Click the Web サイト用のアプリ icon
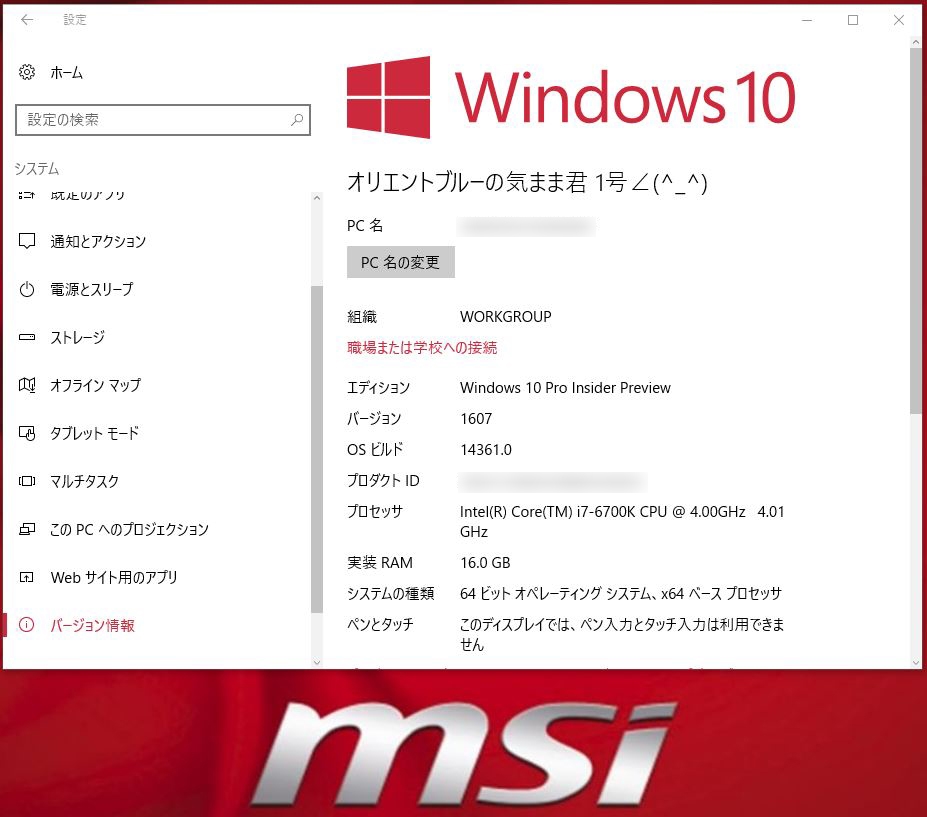The image size is (927, 817). click(x=27, y=577)
